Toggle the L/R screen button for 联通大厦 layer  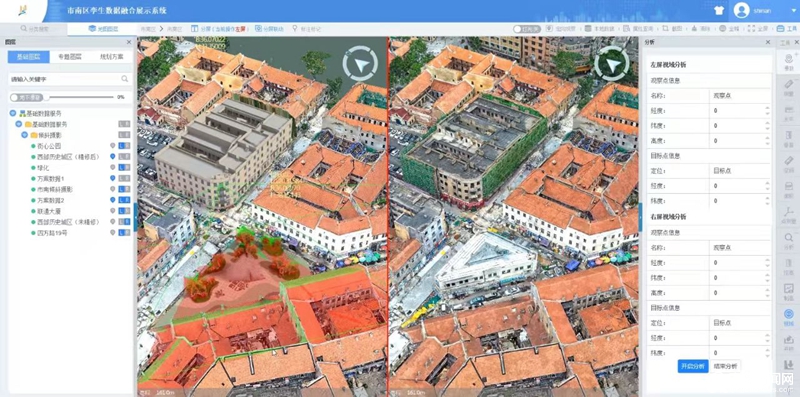pos(124,211)
